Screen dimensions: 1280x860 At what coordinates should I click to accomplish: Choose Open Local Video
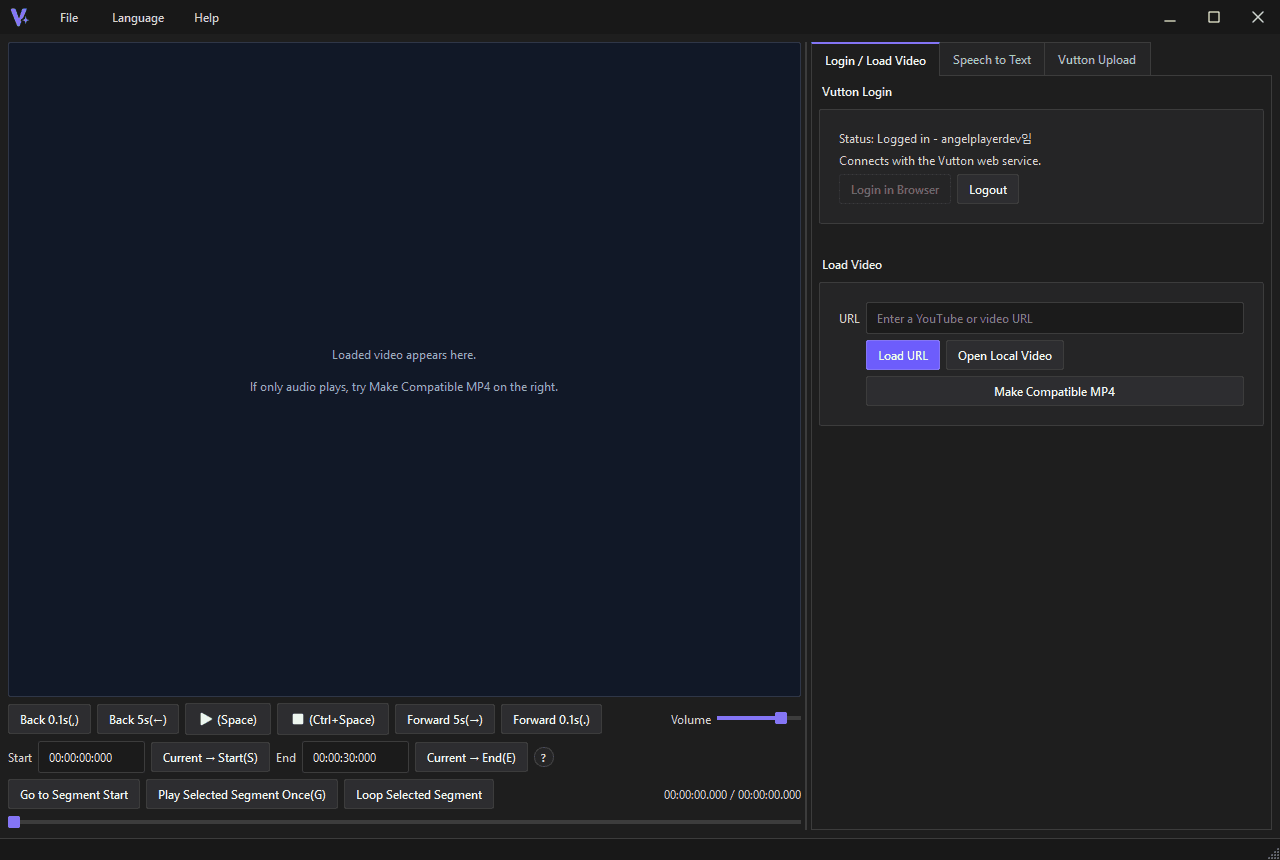(1005, 356)
